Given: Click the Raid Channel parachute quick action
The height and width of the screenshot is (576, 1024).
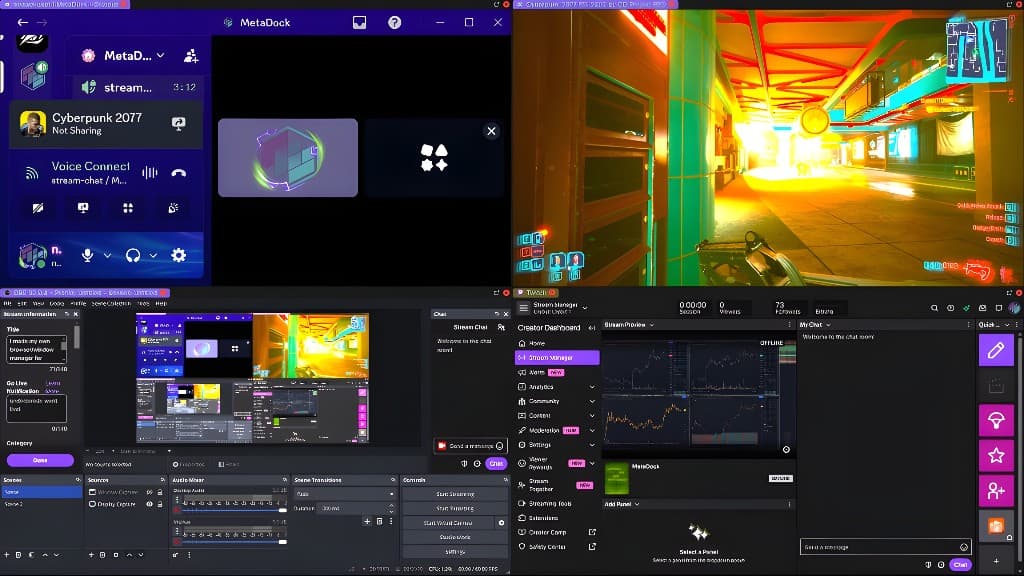Looking at the screenshot, I should pyautogui.click(x=995, y=421).
